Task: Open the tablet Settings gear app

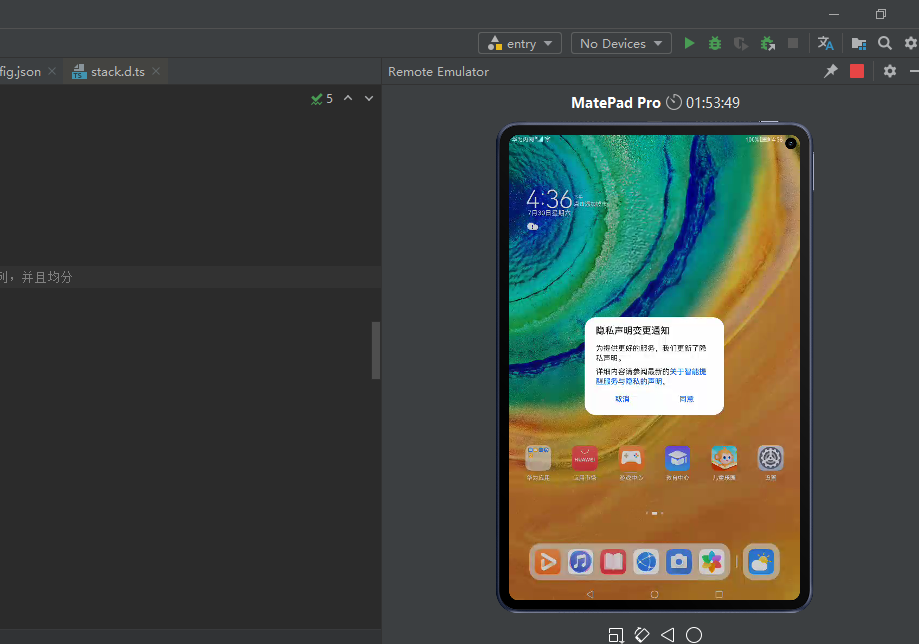Action: (770, 458)
